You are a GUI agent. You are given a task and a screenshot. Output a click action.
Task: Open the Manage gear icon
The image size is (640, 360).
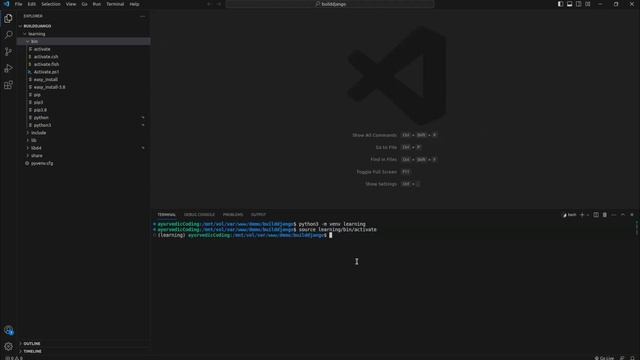click(8, 347)
